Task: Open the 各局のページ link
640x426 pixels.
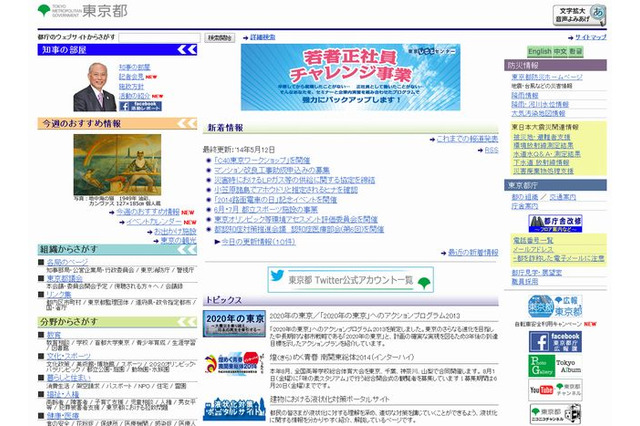Action: tap(67, 262)
